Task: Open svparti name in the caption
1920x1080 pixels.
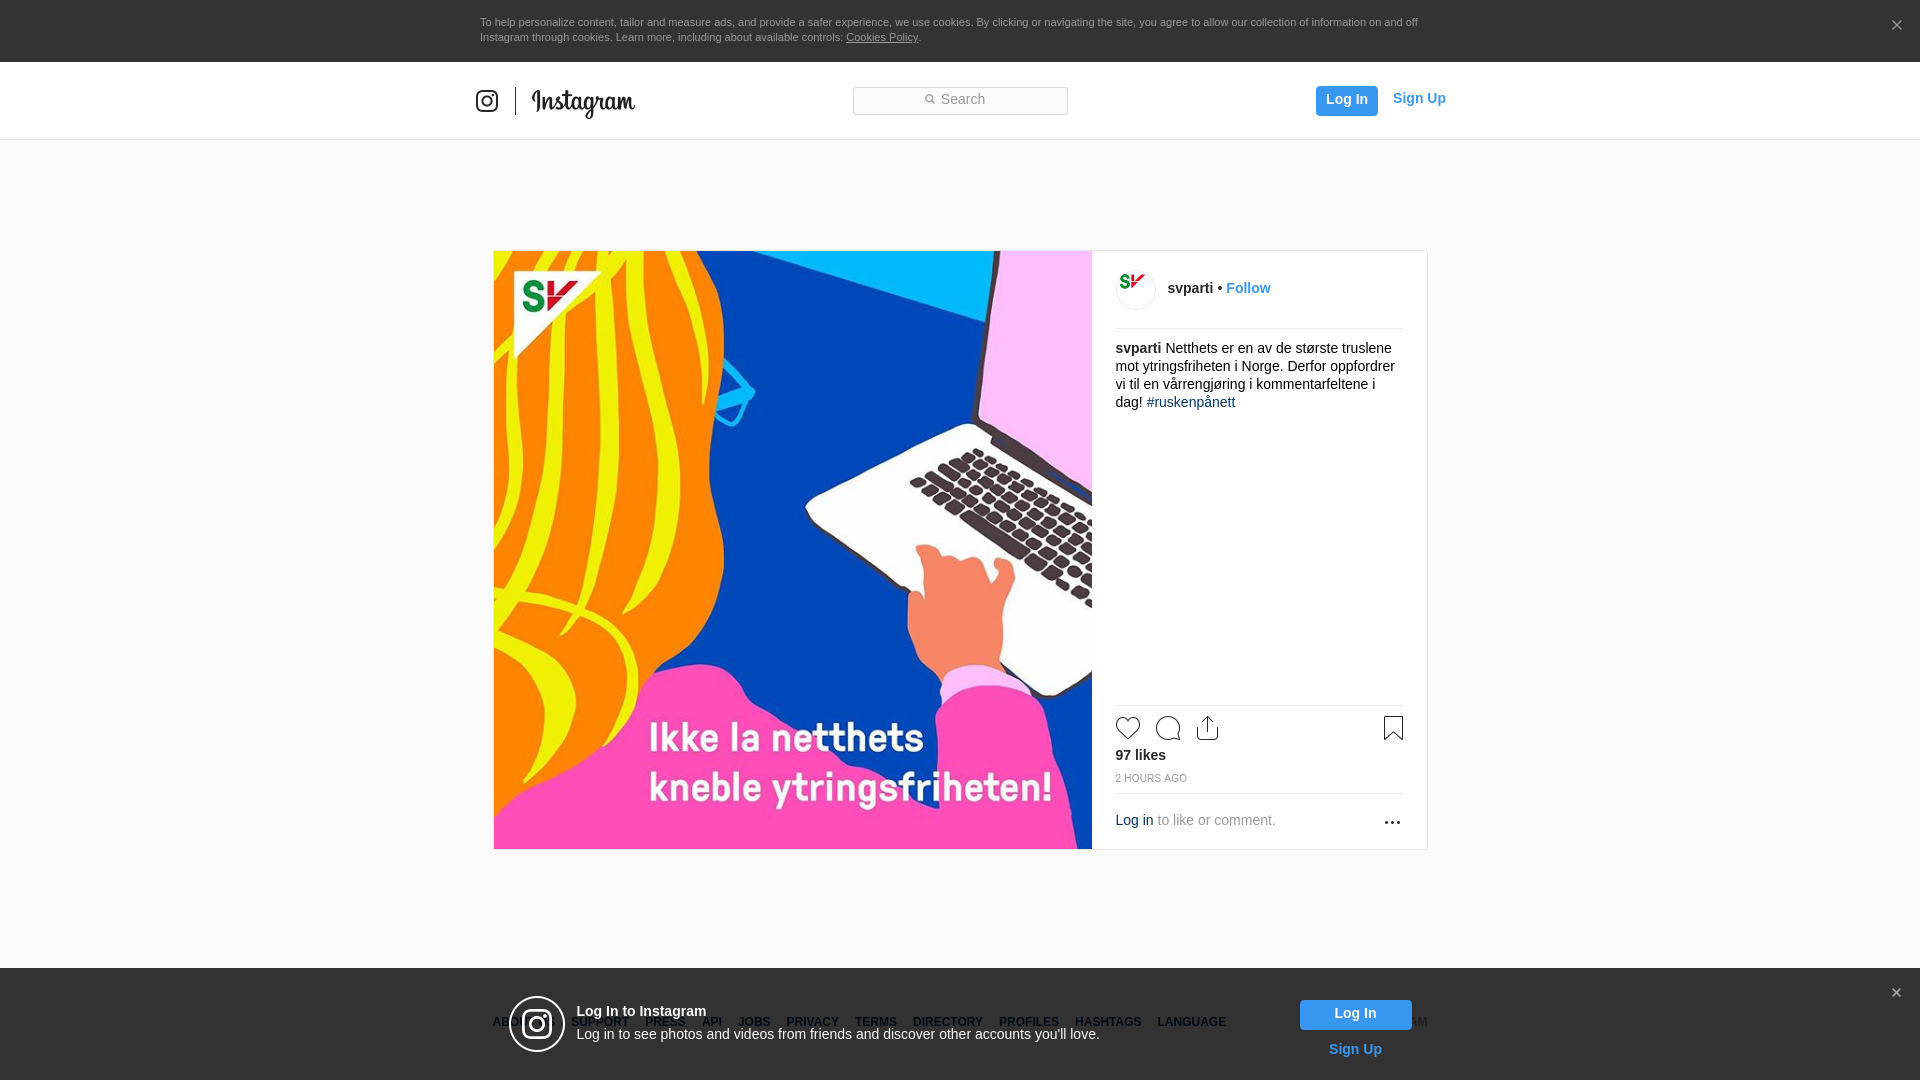Action: tap(1138, 348)
